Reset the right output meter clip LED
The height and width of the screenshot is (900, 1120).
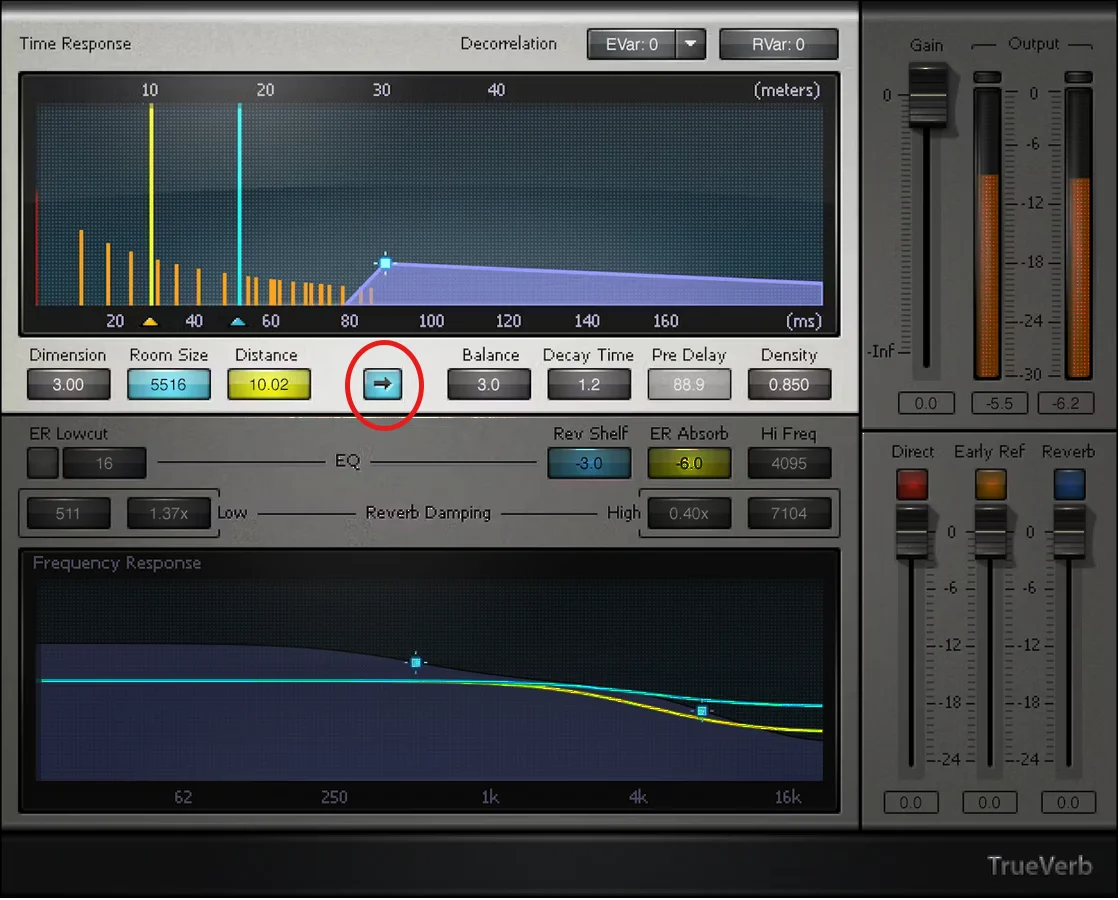(x=1079, y=76)
